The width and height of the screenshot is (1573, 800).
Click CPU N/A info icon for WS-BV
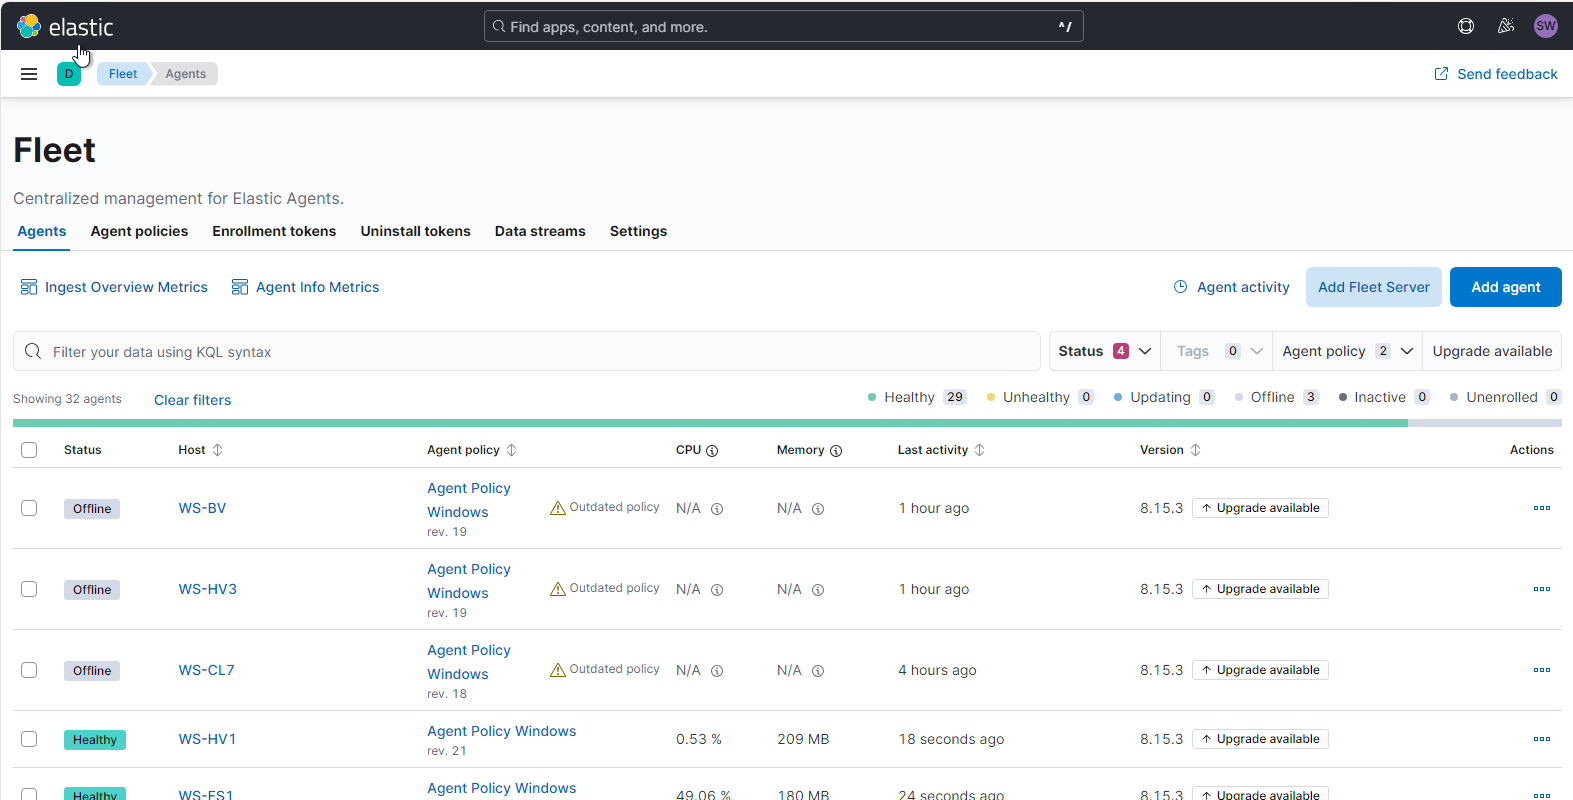(x=717, y=509)
